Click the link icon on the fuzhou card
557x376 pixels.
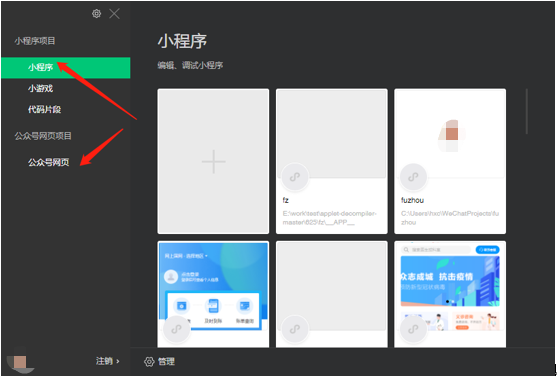(x=413, y=177)
